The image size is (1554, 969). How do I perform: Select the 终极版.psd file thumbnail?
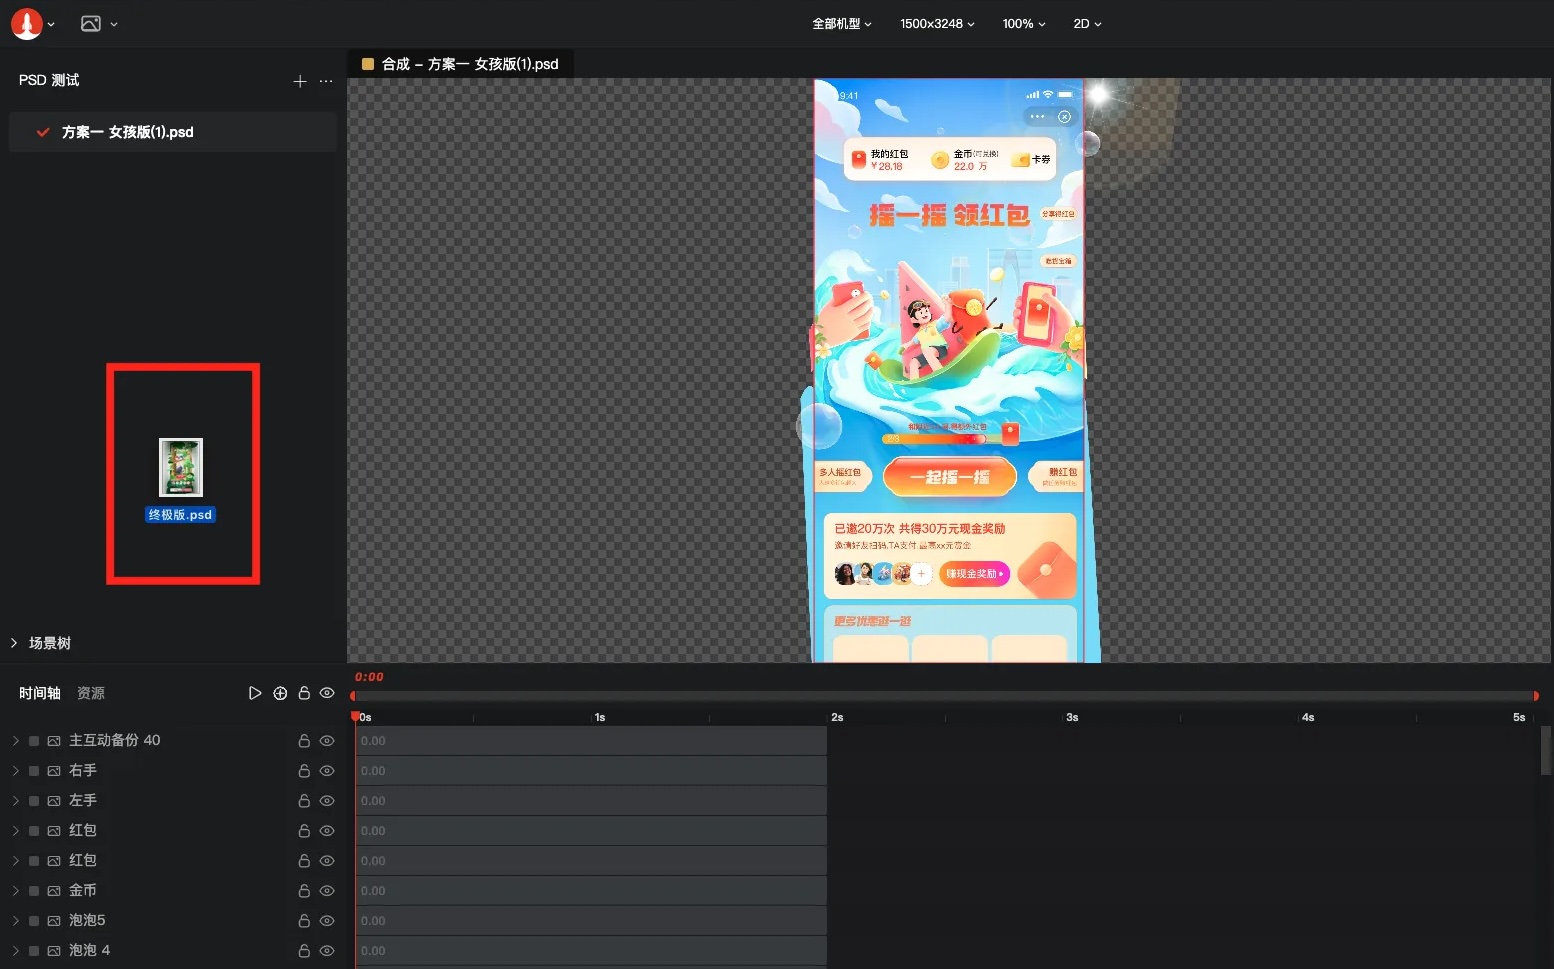click(x=181, y=467)
